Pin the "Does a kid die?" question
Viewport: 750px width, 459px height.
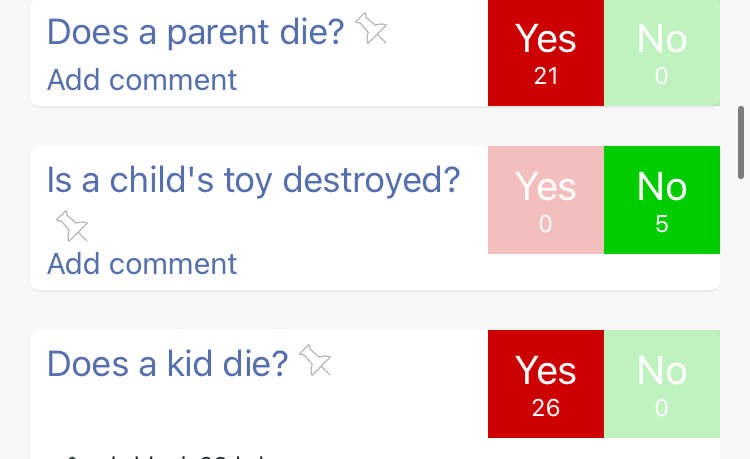click(315, 360)
